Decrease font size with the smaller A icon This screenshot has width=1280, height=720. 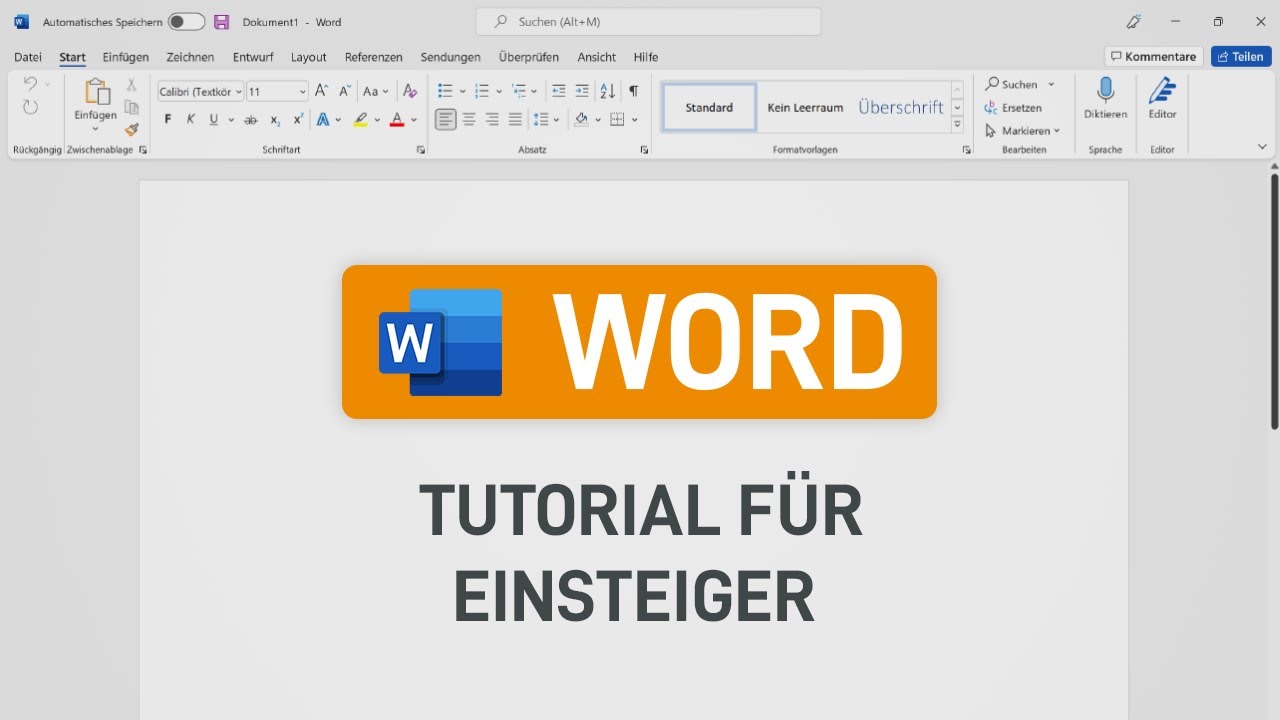click(345, 91)
